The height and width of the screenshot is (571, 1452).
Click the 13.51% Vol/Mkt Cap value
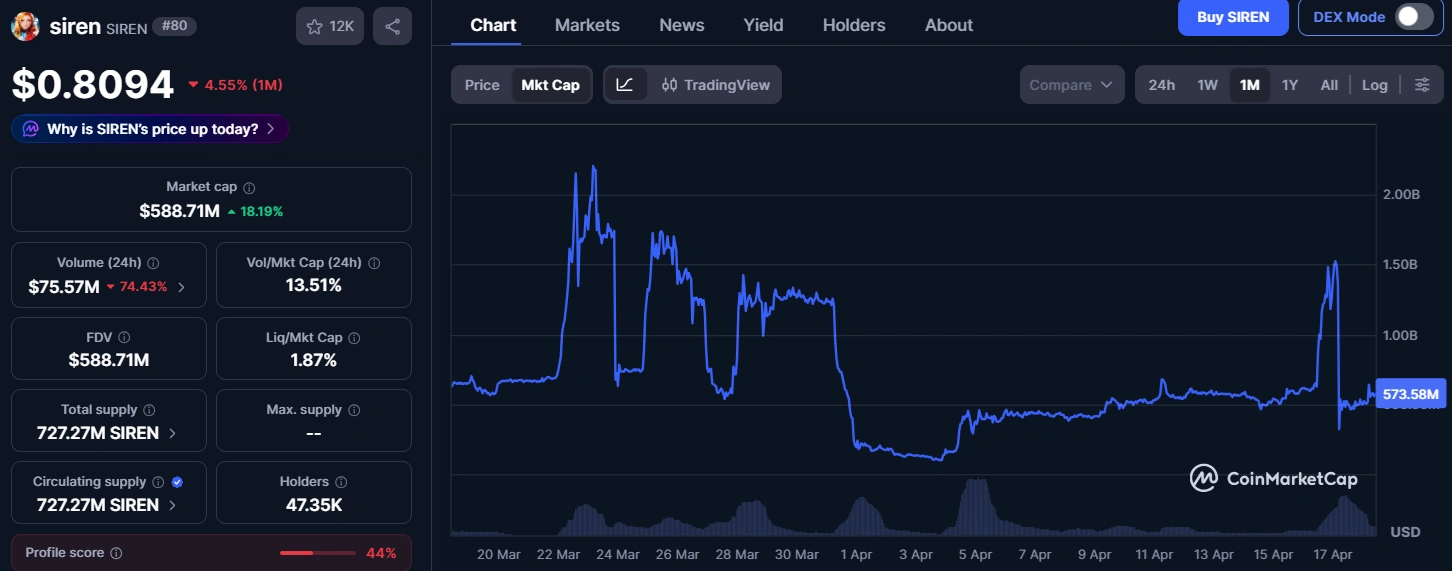314,285
